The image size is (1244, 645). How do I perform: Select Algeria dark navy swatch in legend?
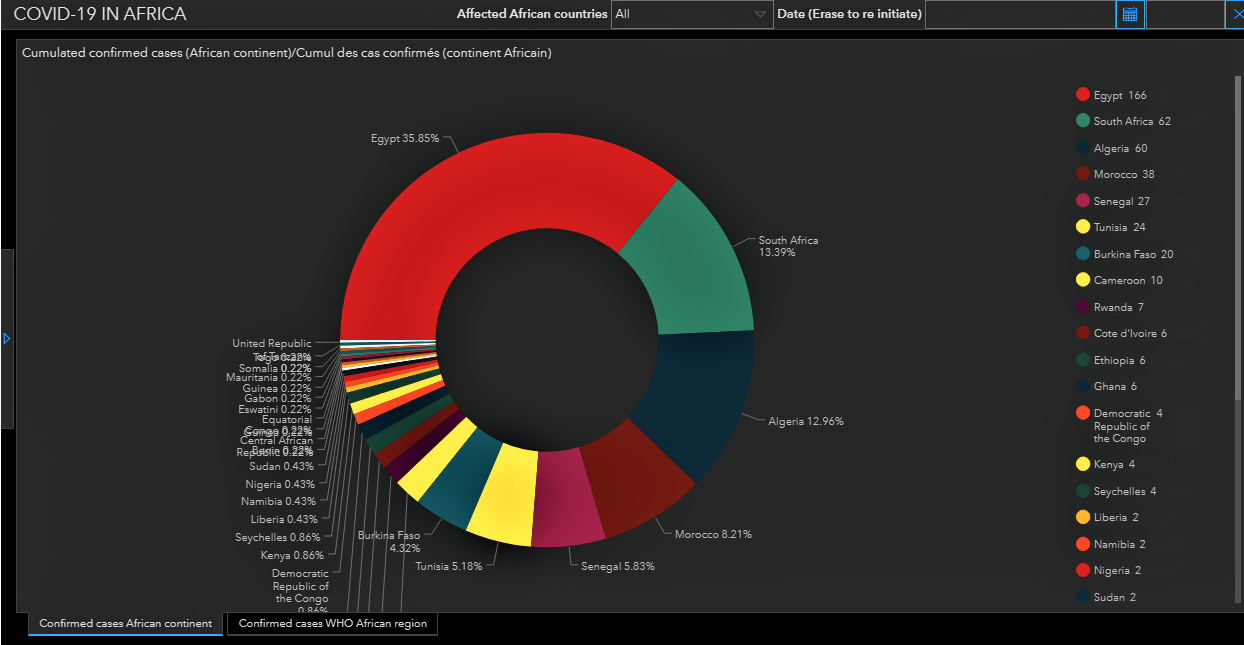click(1082, 148)
